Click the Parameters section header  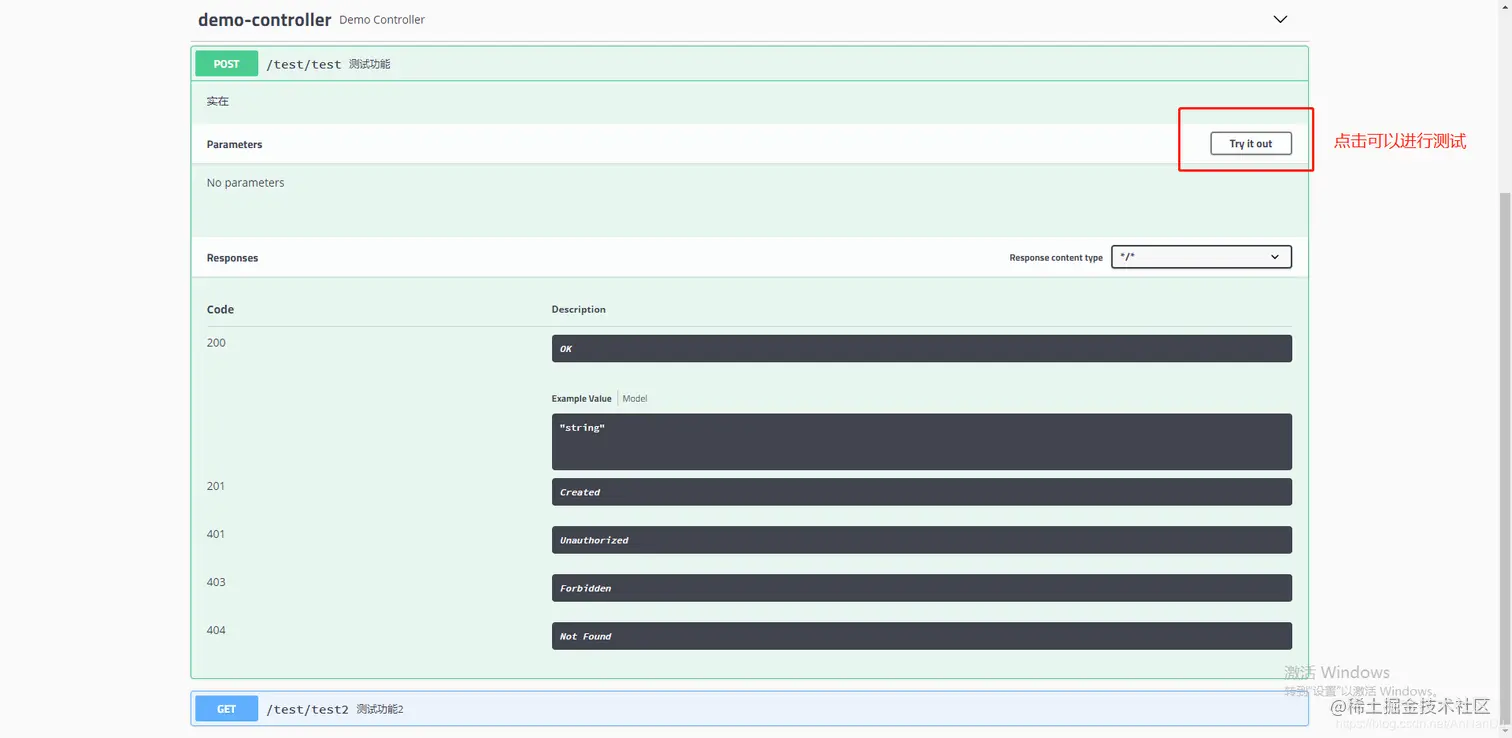pyautogui.click(x=234, y=144)
